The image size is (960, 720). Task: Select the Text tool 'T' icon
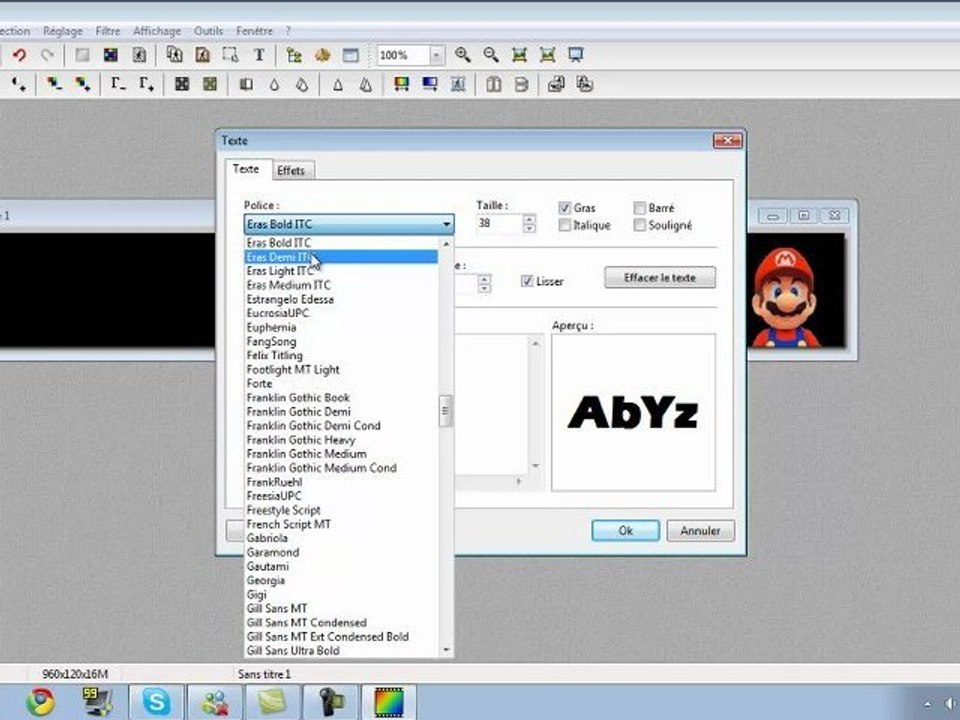(x=259, y=55)
